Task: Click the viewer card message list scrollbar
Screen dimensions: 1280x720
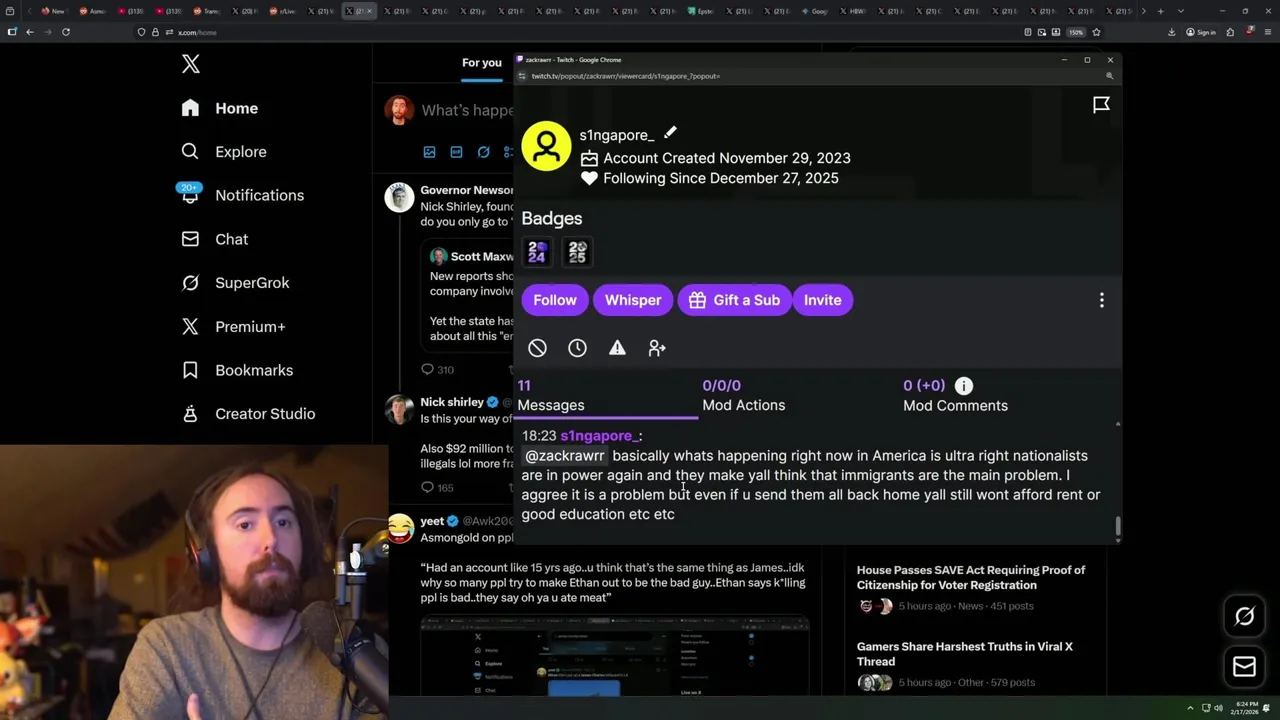Action: [1117, 527]
